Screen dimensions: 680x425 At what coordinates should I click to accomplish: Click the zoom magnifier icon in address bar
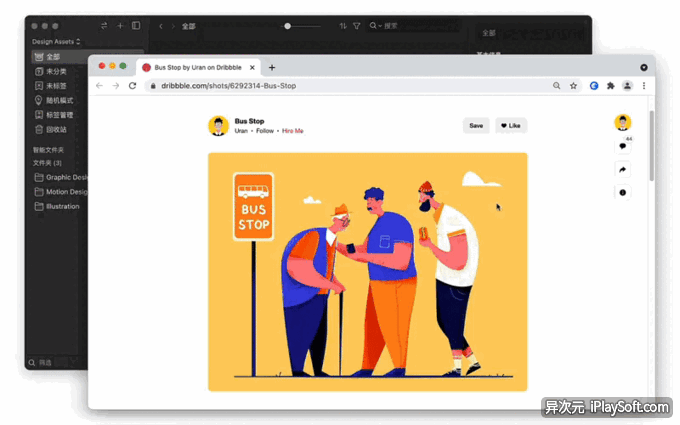pos(556,86)
